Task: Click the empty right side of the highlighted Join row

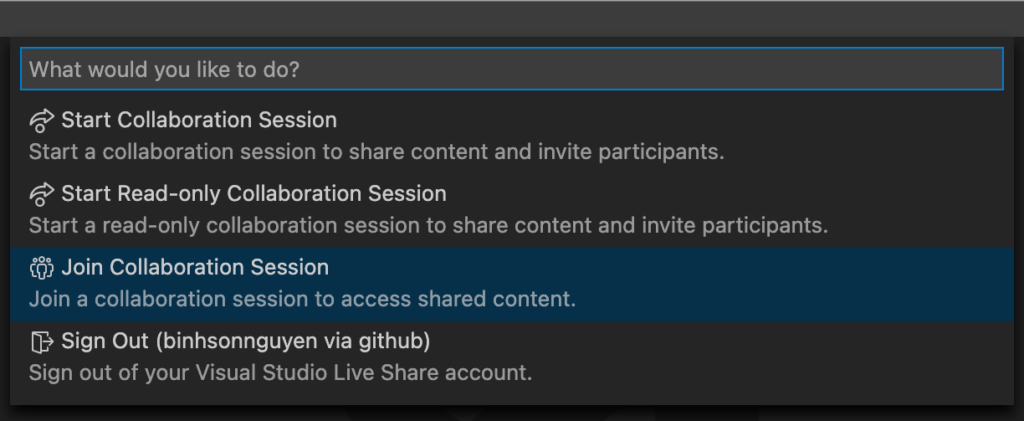Action: pyautogui.click(x=784, y=285)
